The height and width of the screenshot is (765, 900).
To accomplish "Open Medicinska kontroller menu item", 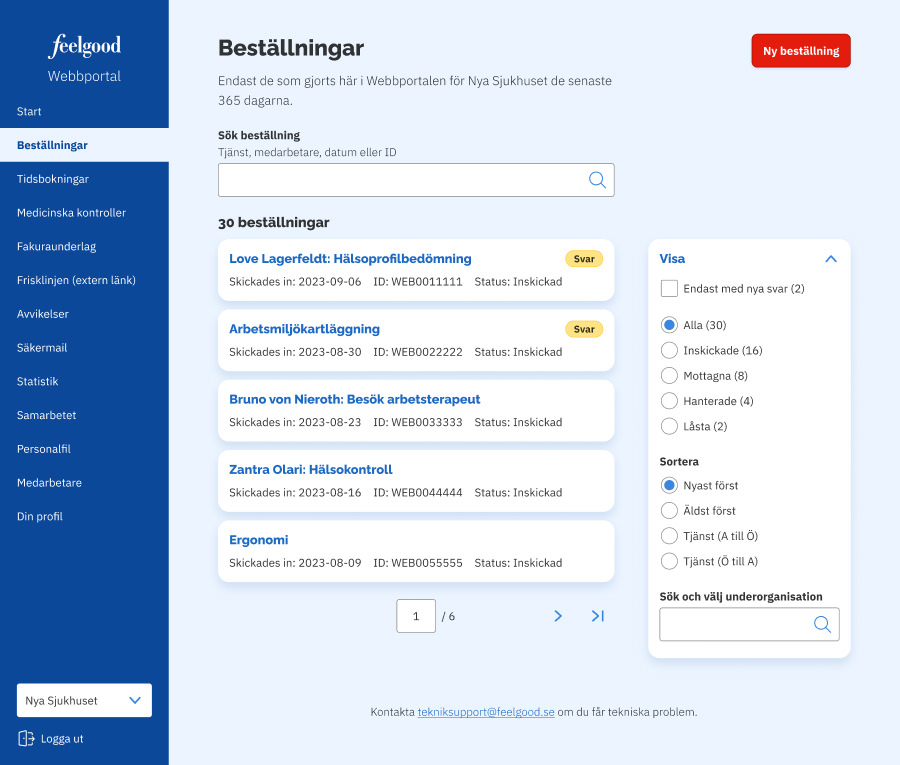I will pyautogui.click(x=84, y=213).
